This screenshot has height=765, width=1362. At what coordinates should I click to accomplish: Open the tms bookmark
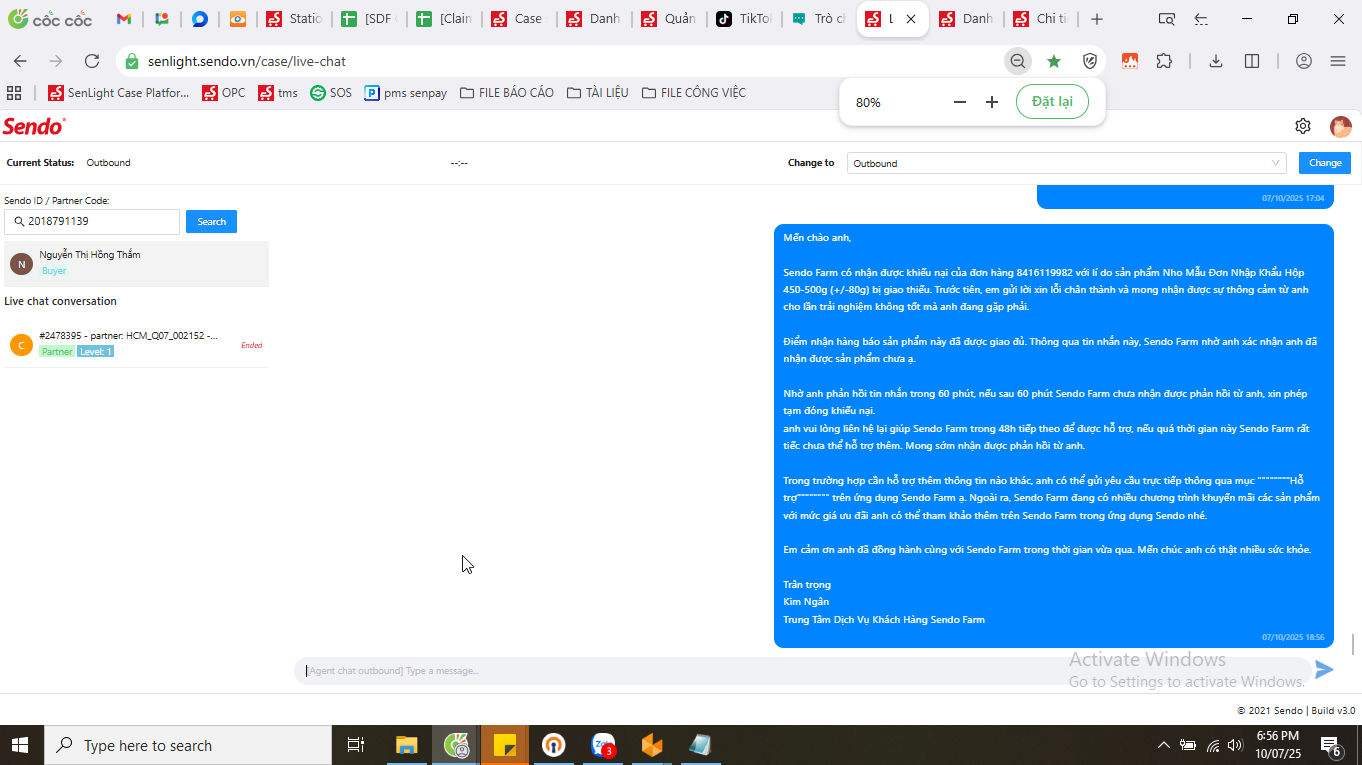tap(278, 93)
